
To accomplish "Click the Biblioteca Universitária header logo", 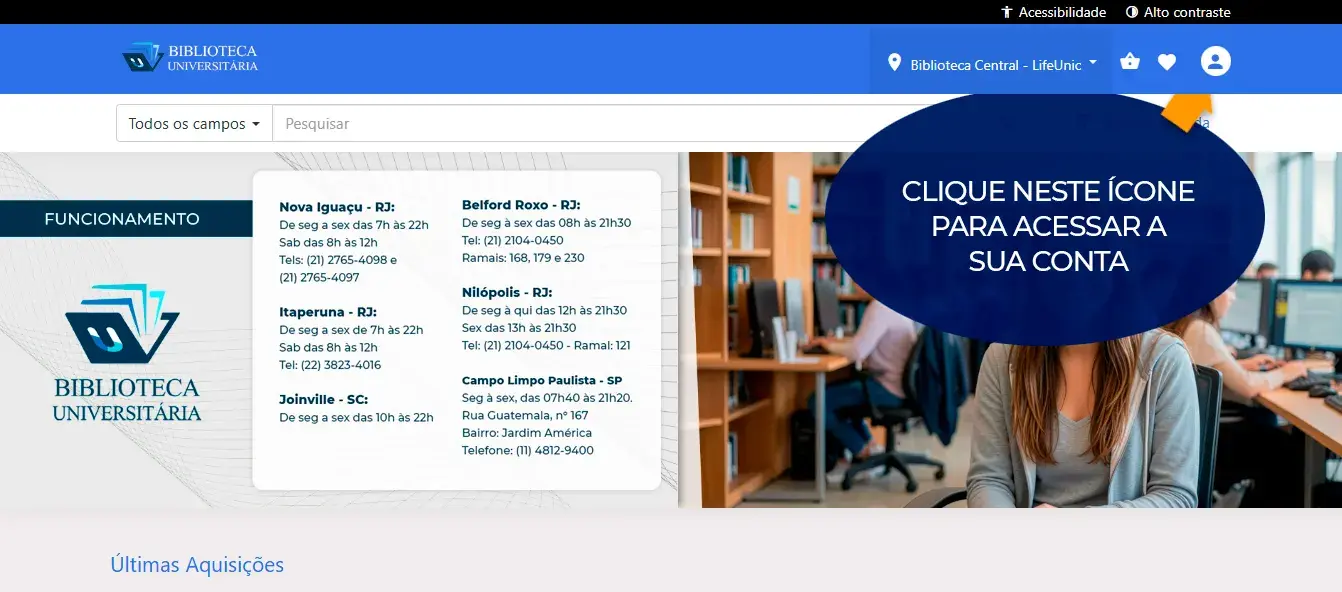I will [190, 57].
